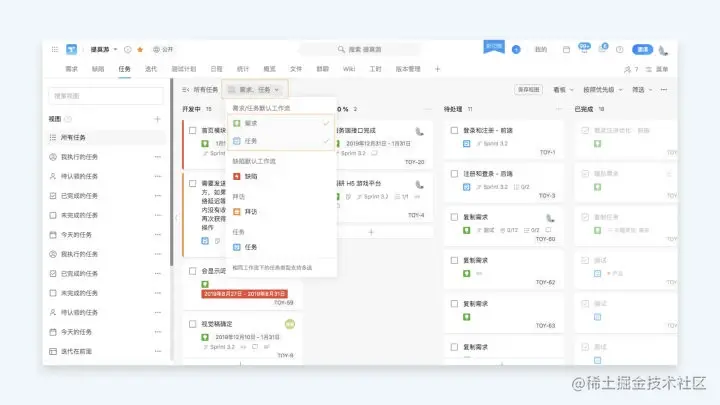The height and width of the screenshot is (405, 720).
Task: Open the user avatar in top-right corner
Action: (663, 50)
